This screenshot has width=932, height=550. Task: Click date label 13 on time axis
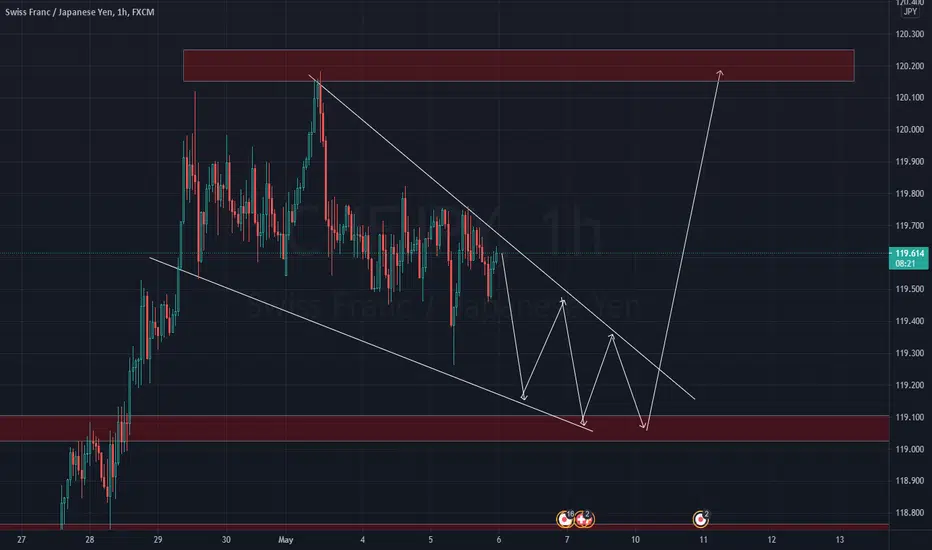point(840,540)
